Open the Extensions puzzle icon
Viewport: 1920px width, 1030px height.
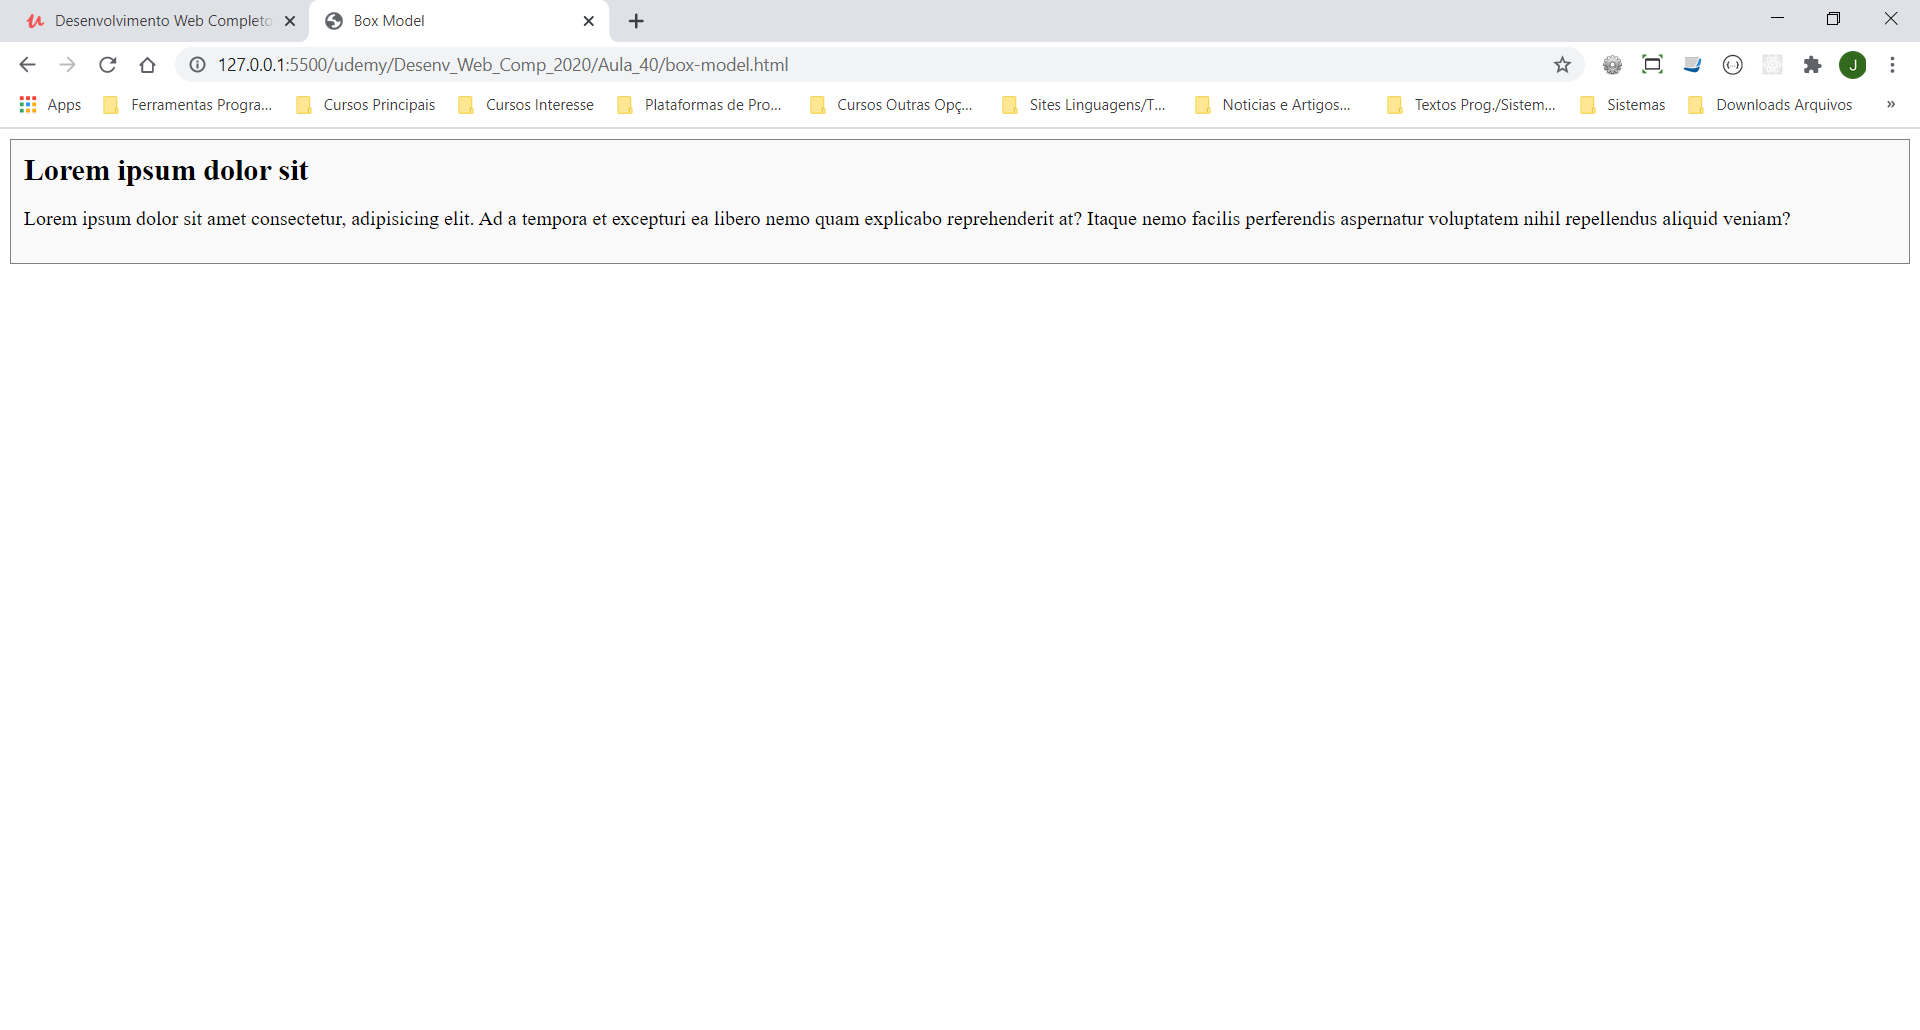pos(1812,65)
